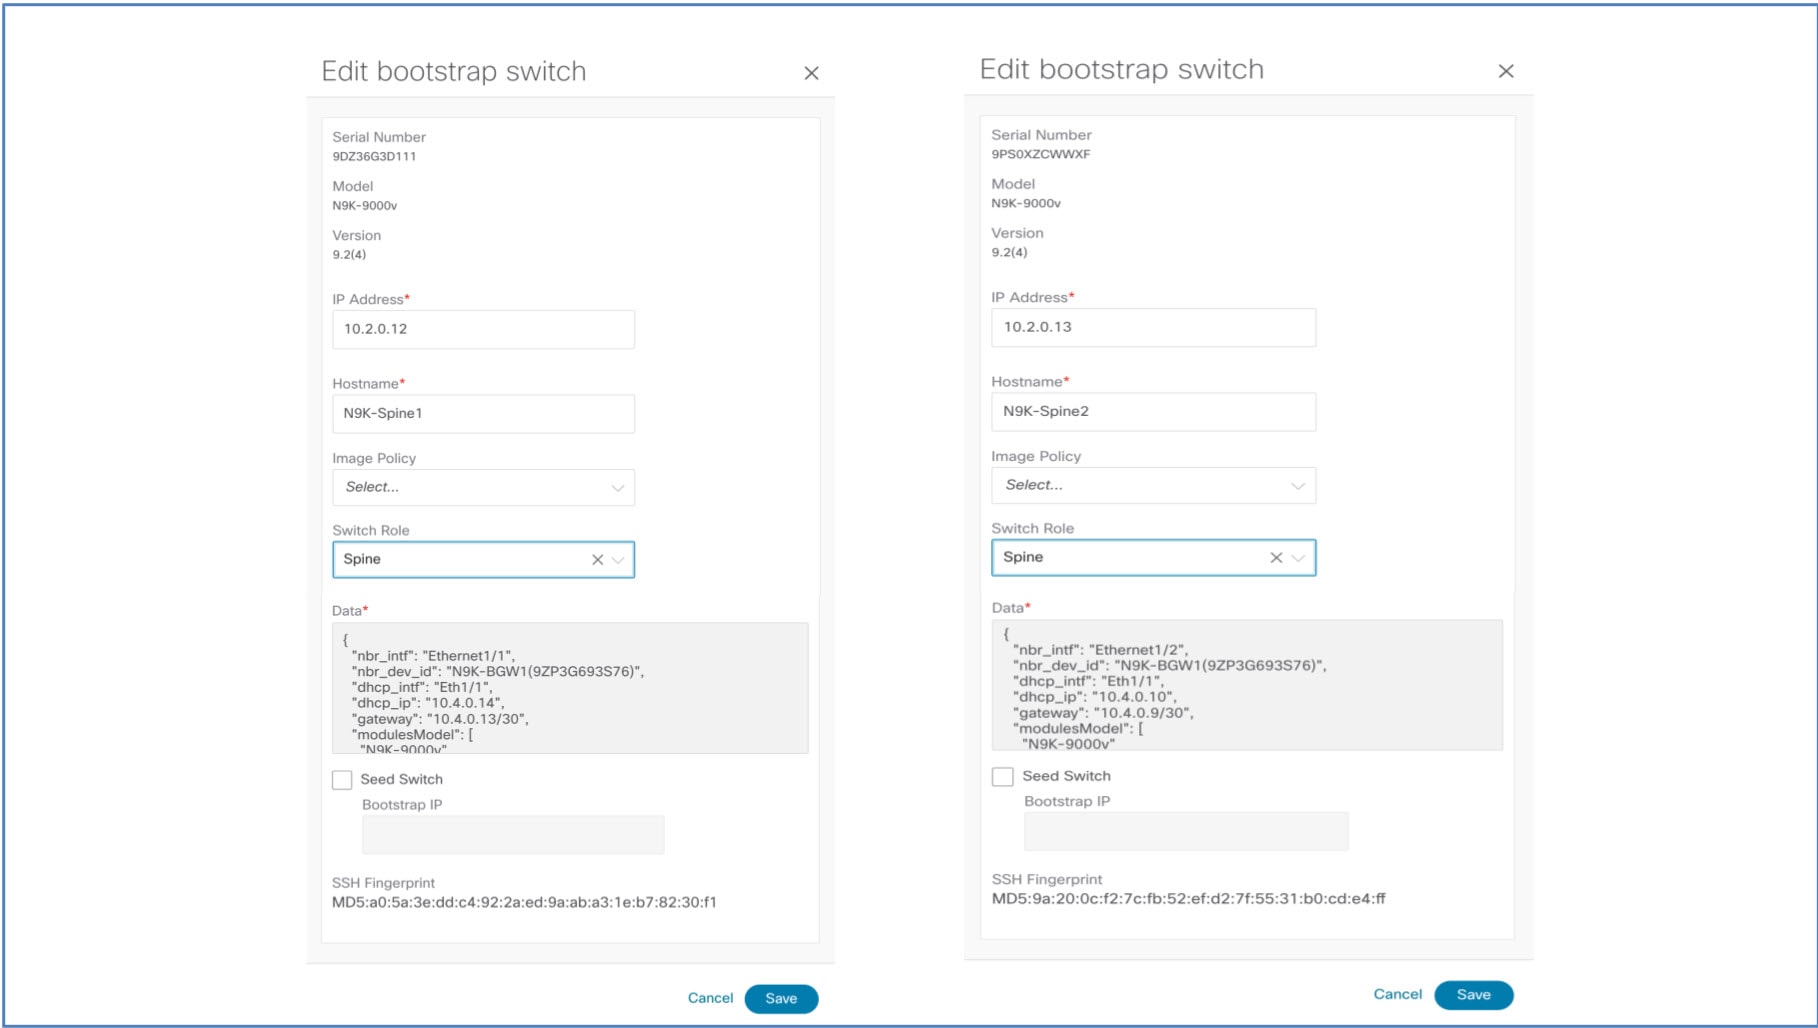
Task: Cancel changes in the N9K-Spine2 dialog
Action: point(1397,994)
